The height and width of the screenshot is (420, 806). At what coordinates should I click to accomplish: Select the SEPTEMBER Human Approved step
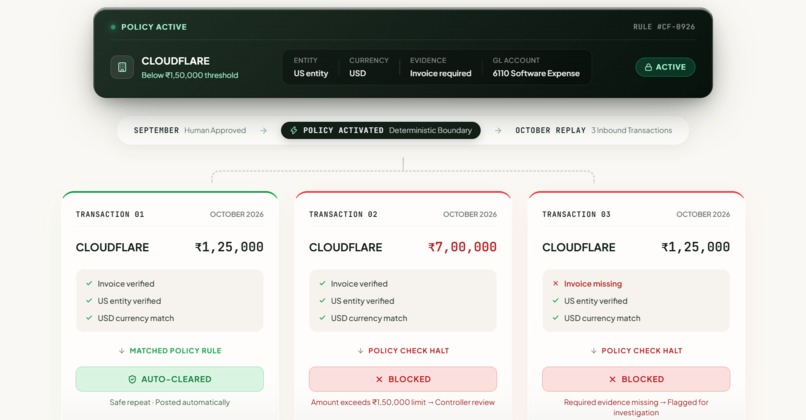(x=190, y=131)
